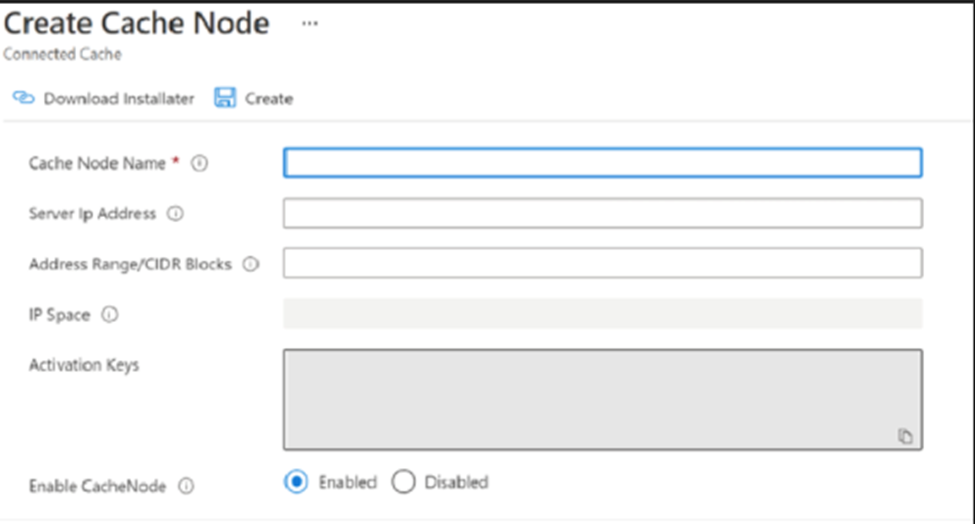Click the Disabled option label
This screenshot has height=524, width=975.
point(456,482)
